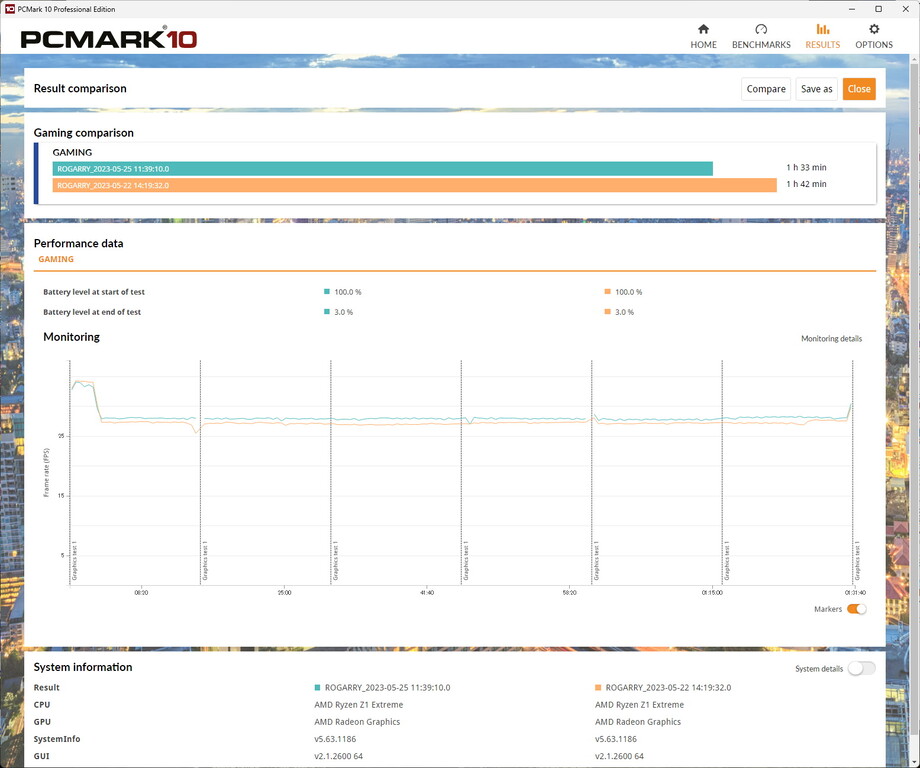The image size is (920, 768).
Task: Click the scrollbar up arrow
Action: pyautogui.click(x=915, y=59)
